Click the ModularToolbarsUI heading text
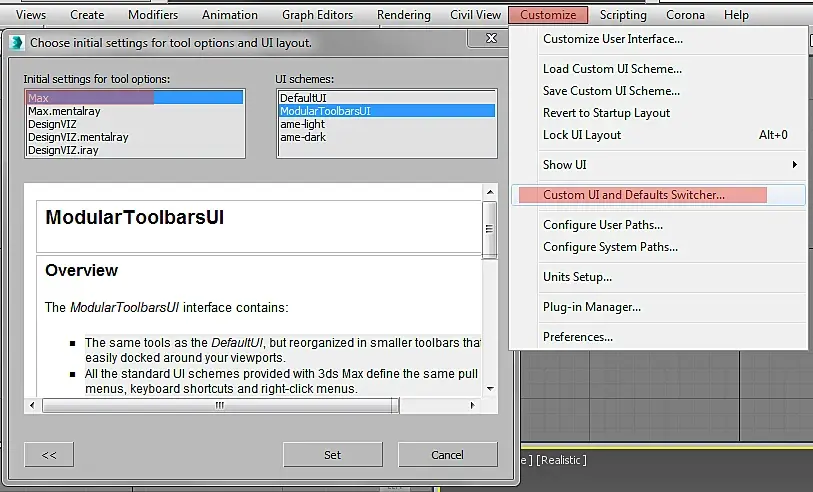813x492 pixels. click(x=135, y=217)
